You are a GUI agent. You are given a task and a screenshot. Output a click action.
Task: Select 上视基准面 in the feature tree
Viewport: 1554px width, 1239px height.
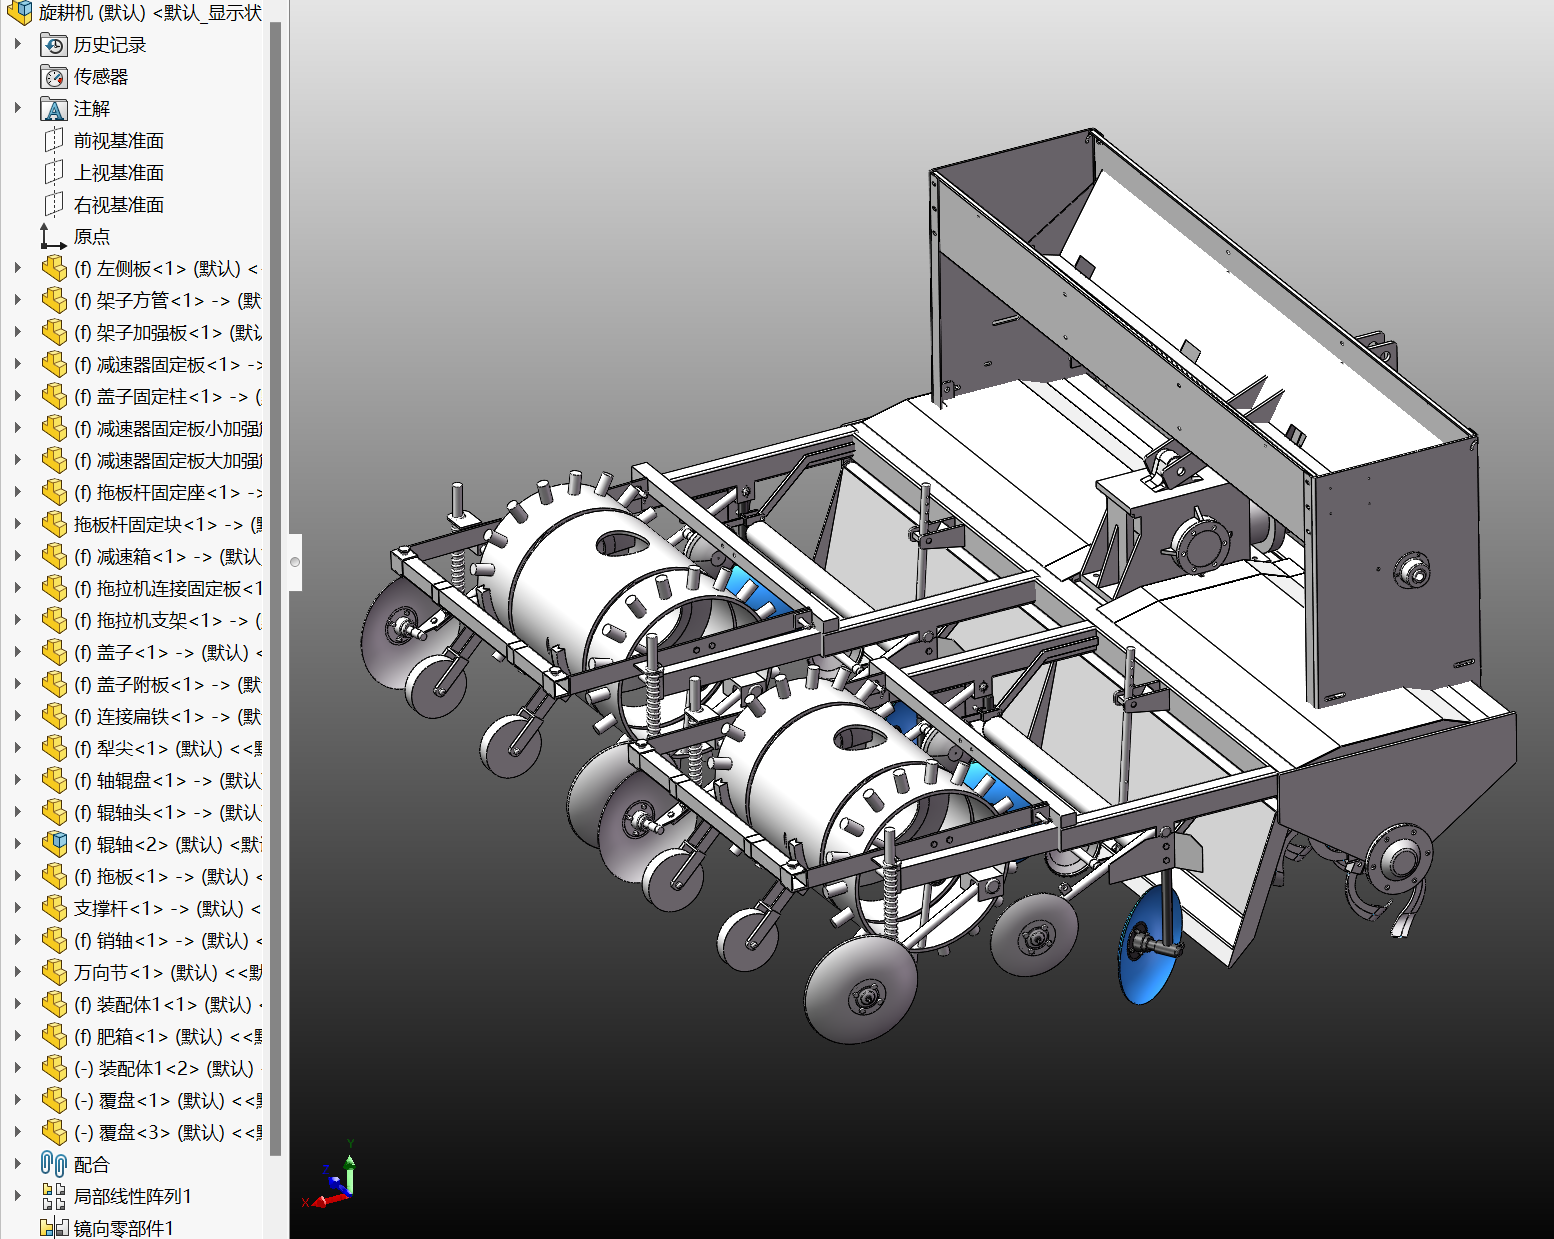118,173
